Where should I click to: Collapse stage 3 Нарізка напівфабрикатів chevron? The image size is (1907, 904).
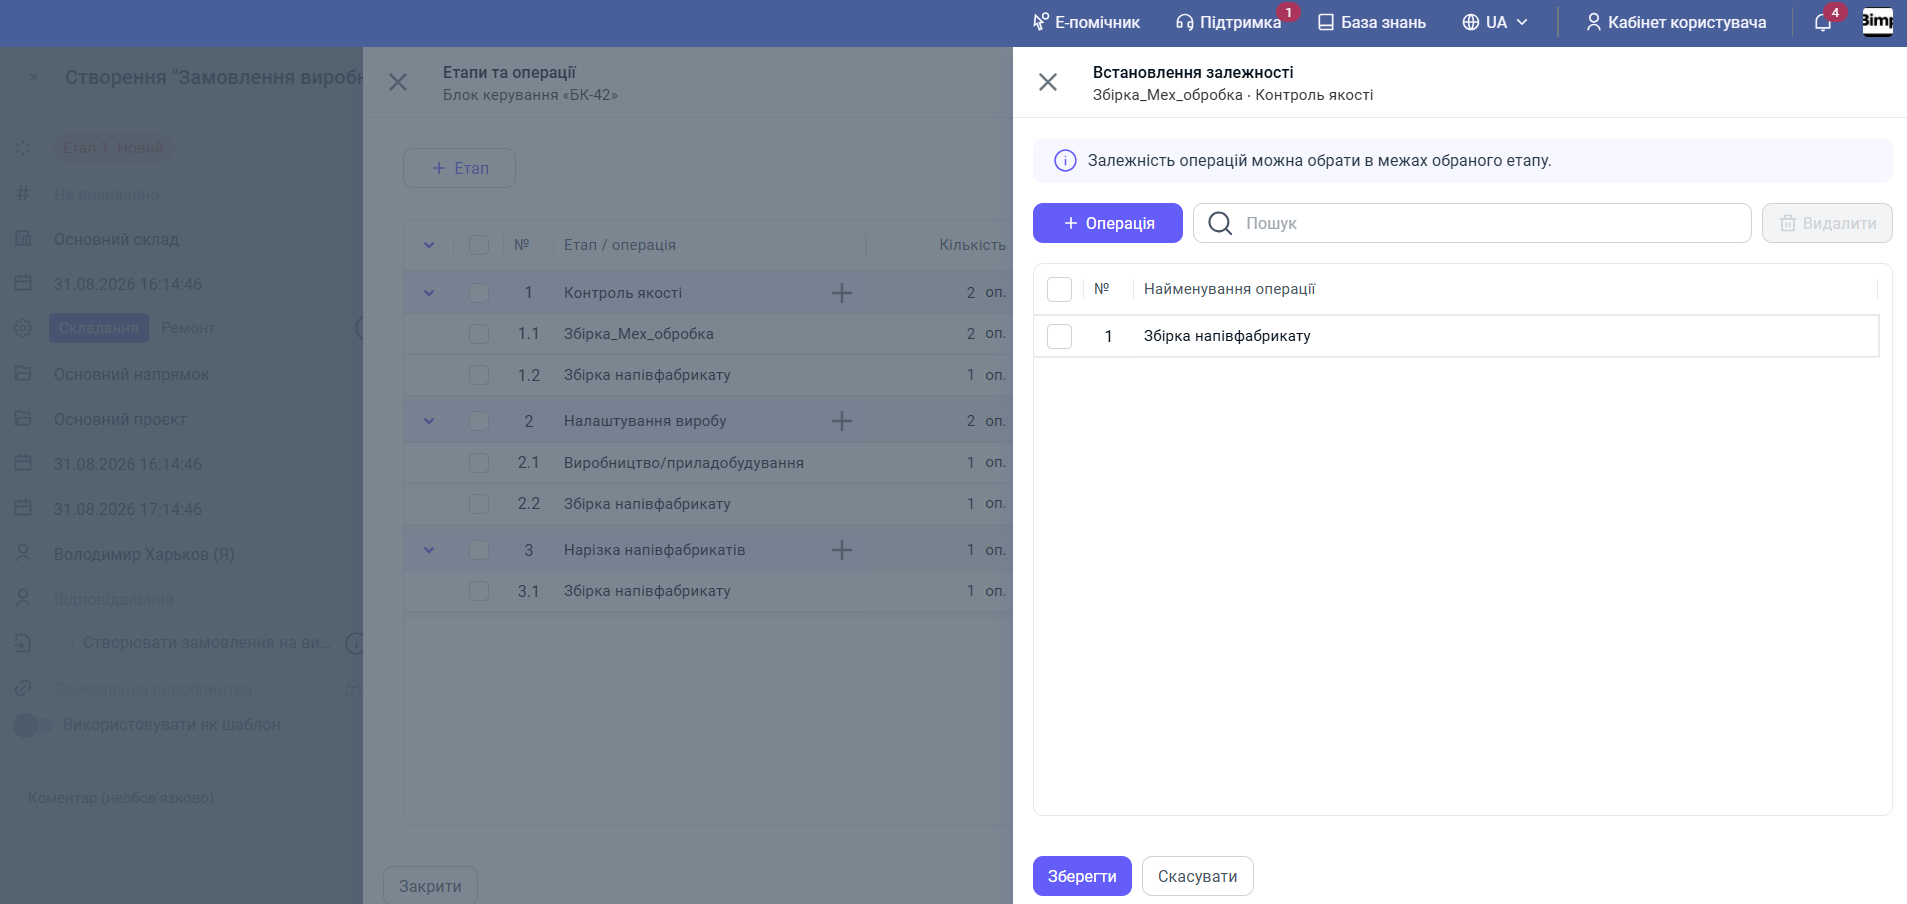tap(429, 550)
